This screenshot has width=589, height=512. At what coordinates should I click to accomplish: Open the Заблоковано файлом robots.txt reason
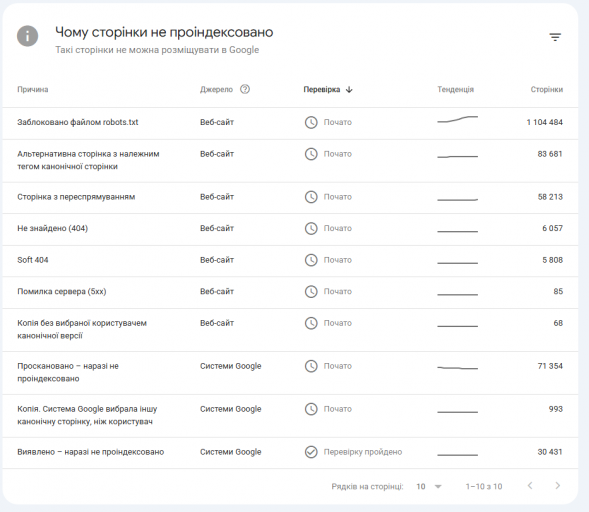(78, 122)
